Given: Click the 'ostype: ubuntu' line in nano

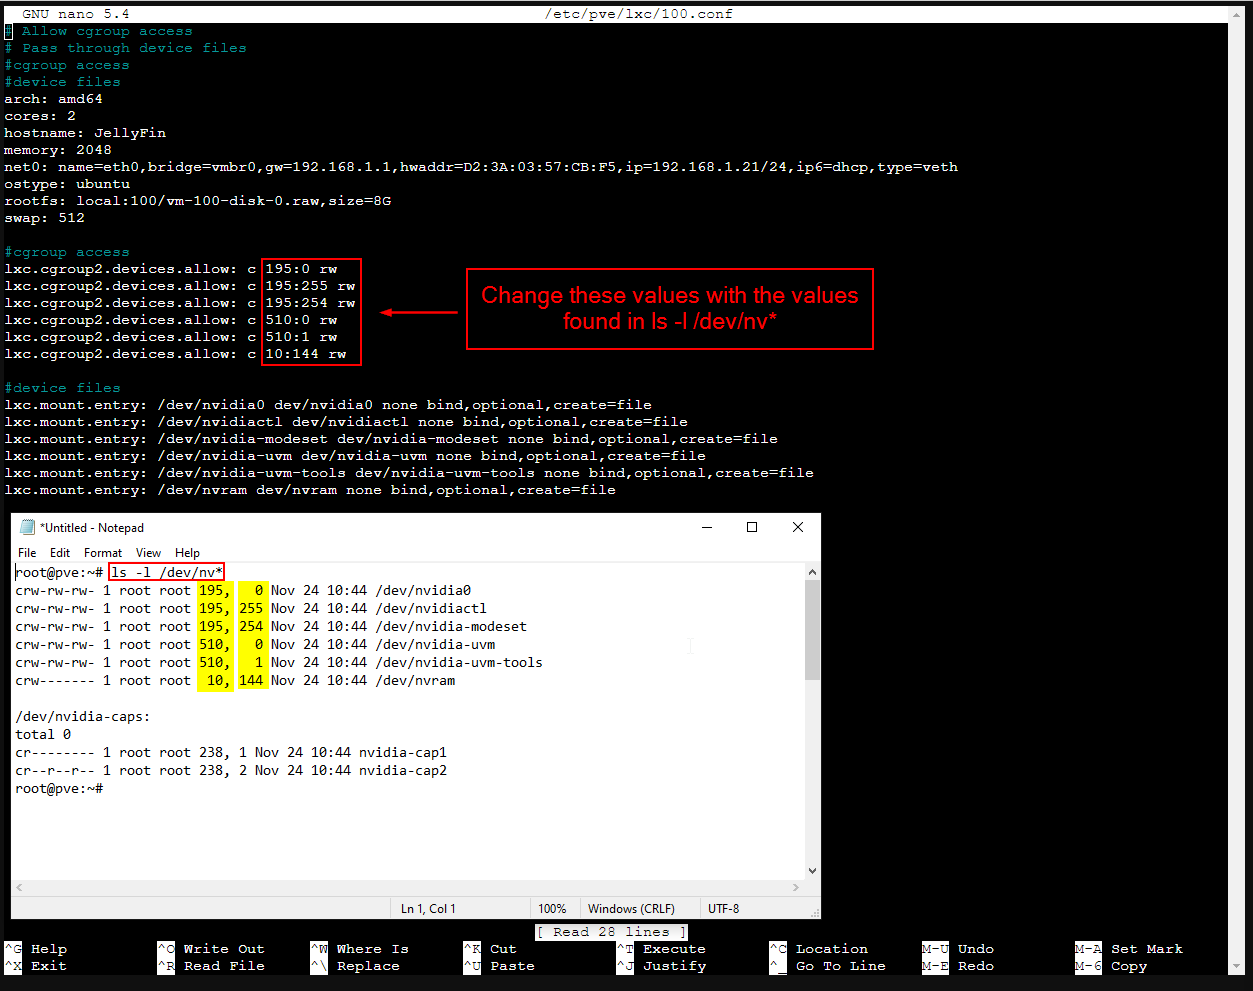Looking at the screenshot, I should (x=67, y=184).
